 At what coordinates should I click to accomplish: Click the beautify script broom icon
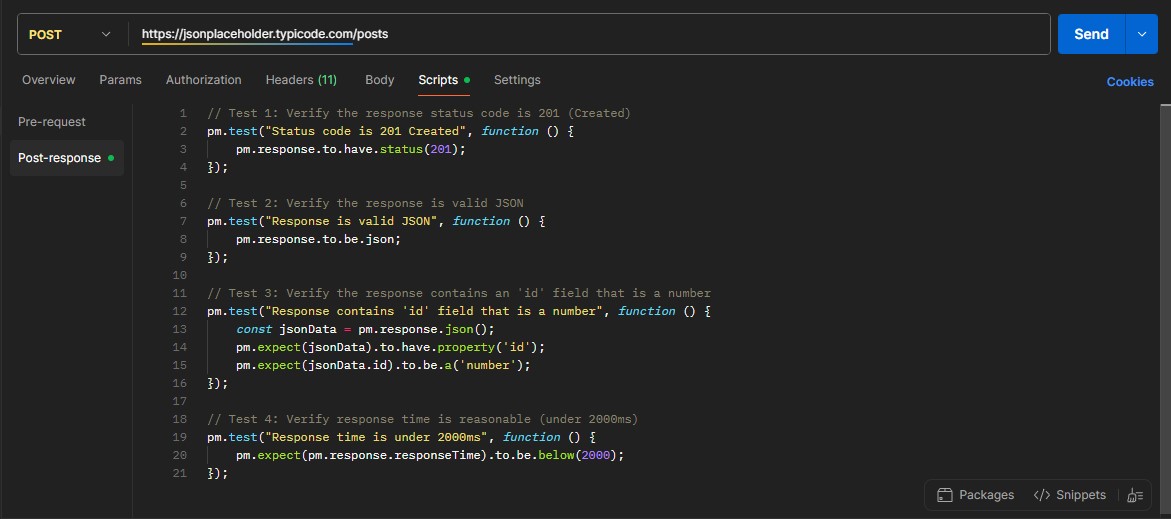pyautogui.click(x=1135, y=495)
